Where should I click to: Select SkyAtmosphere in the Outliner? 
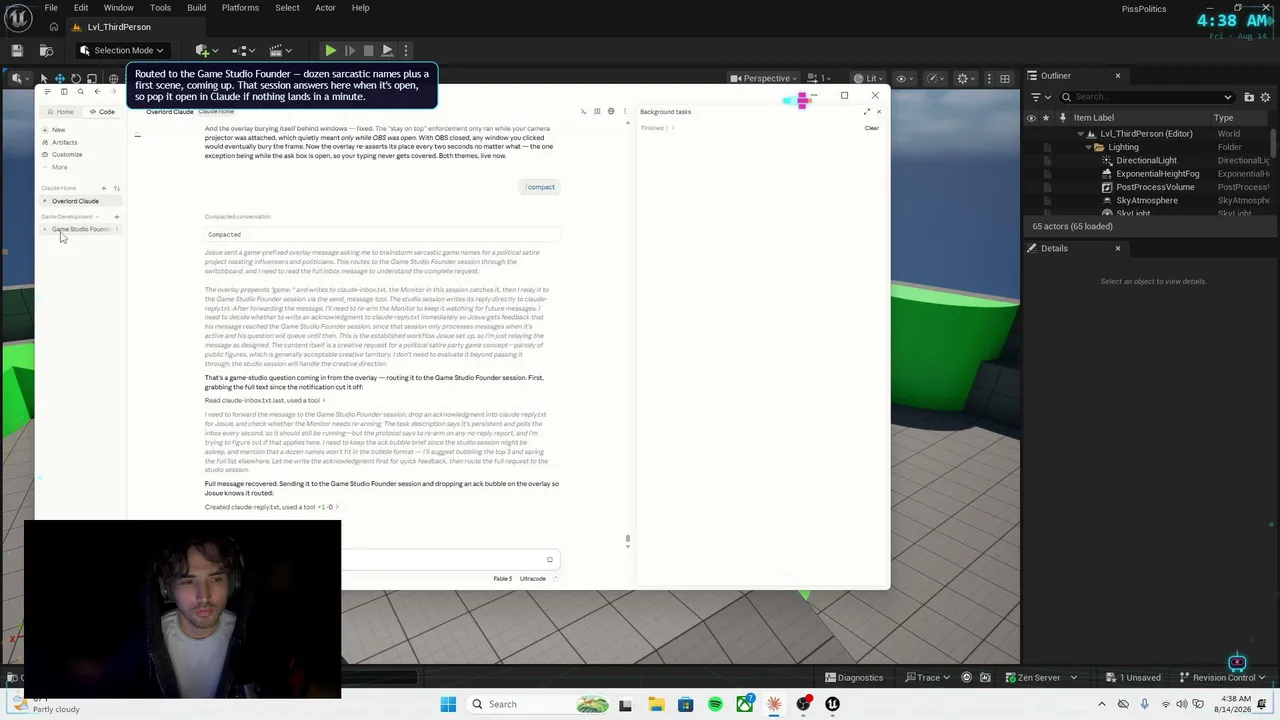click(1147, 200)
